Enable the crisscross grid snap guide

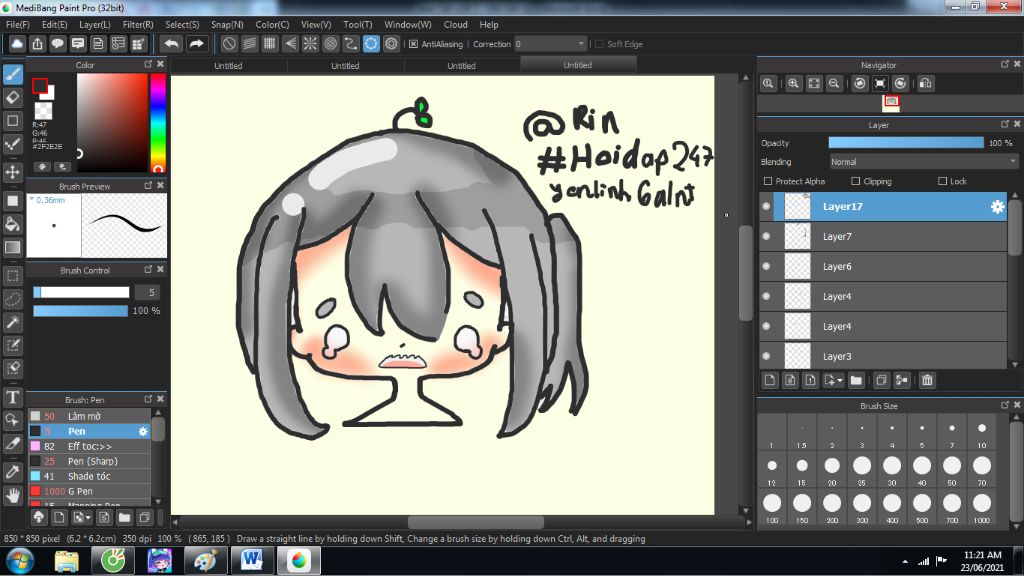[x=270, y=44]
